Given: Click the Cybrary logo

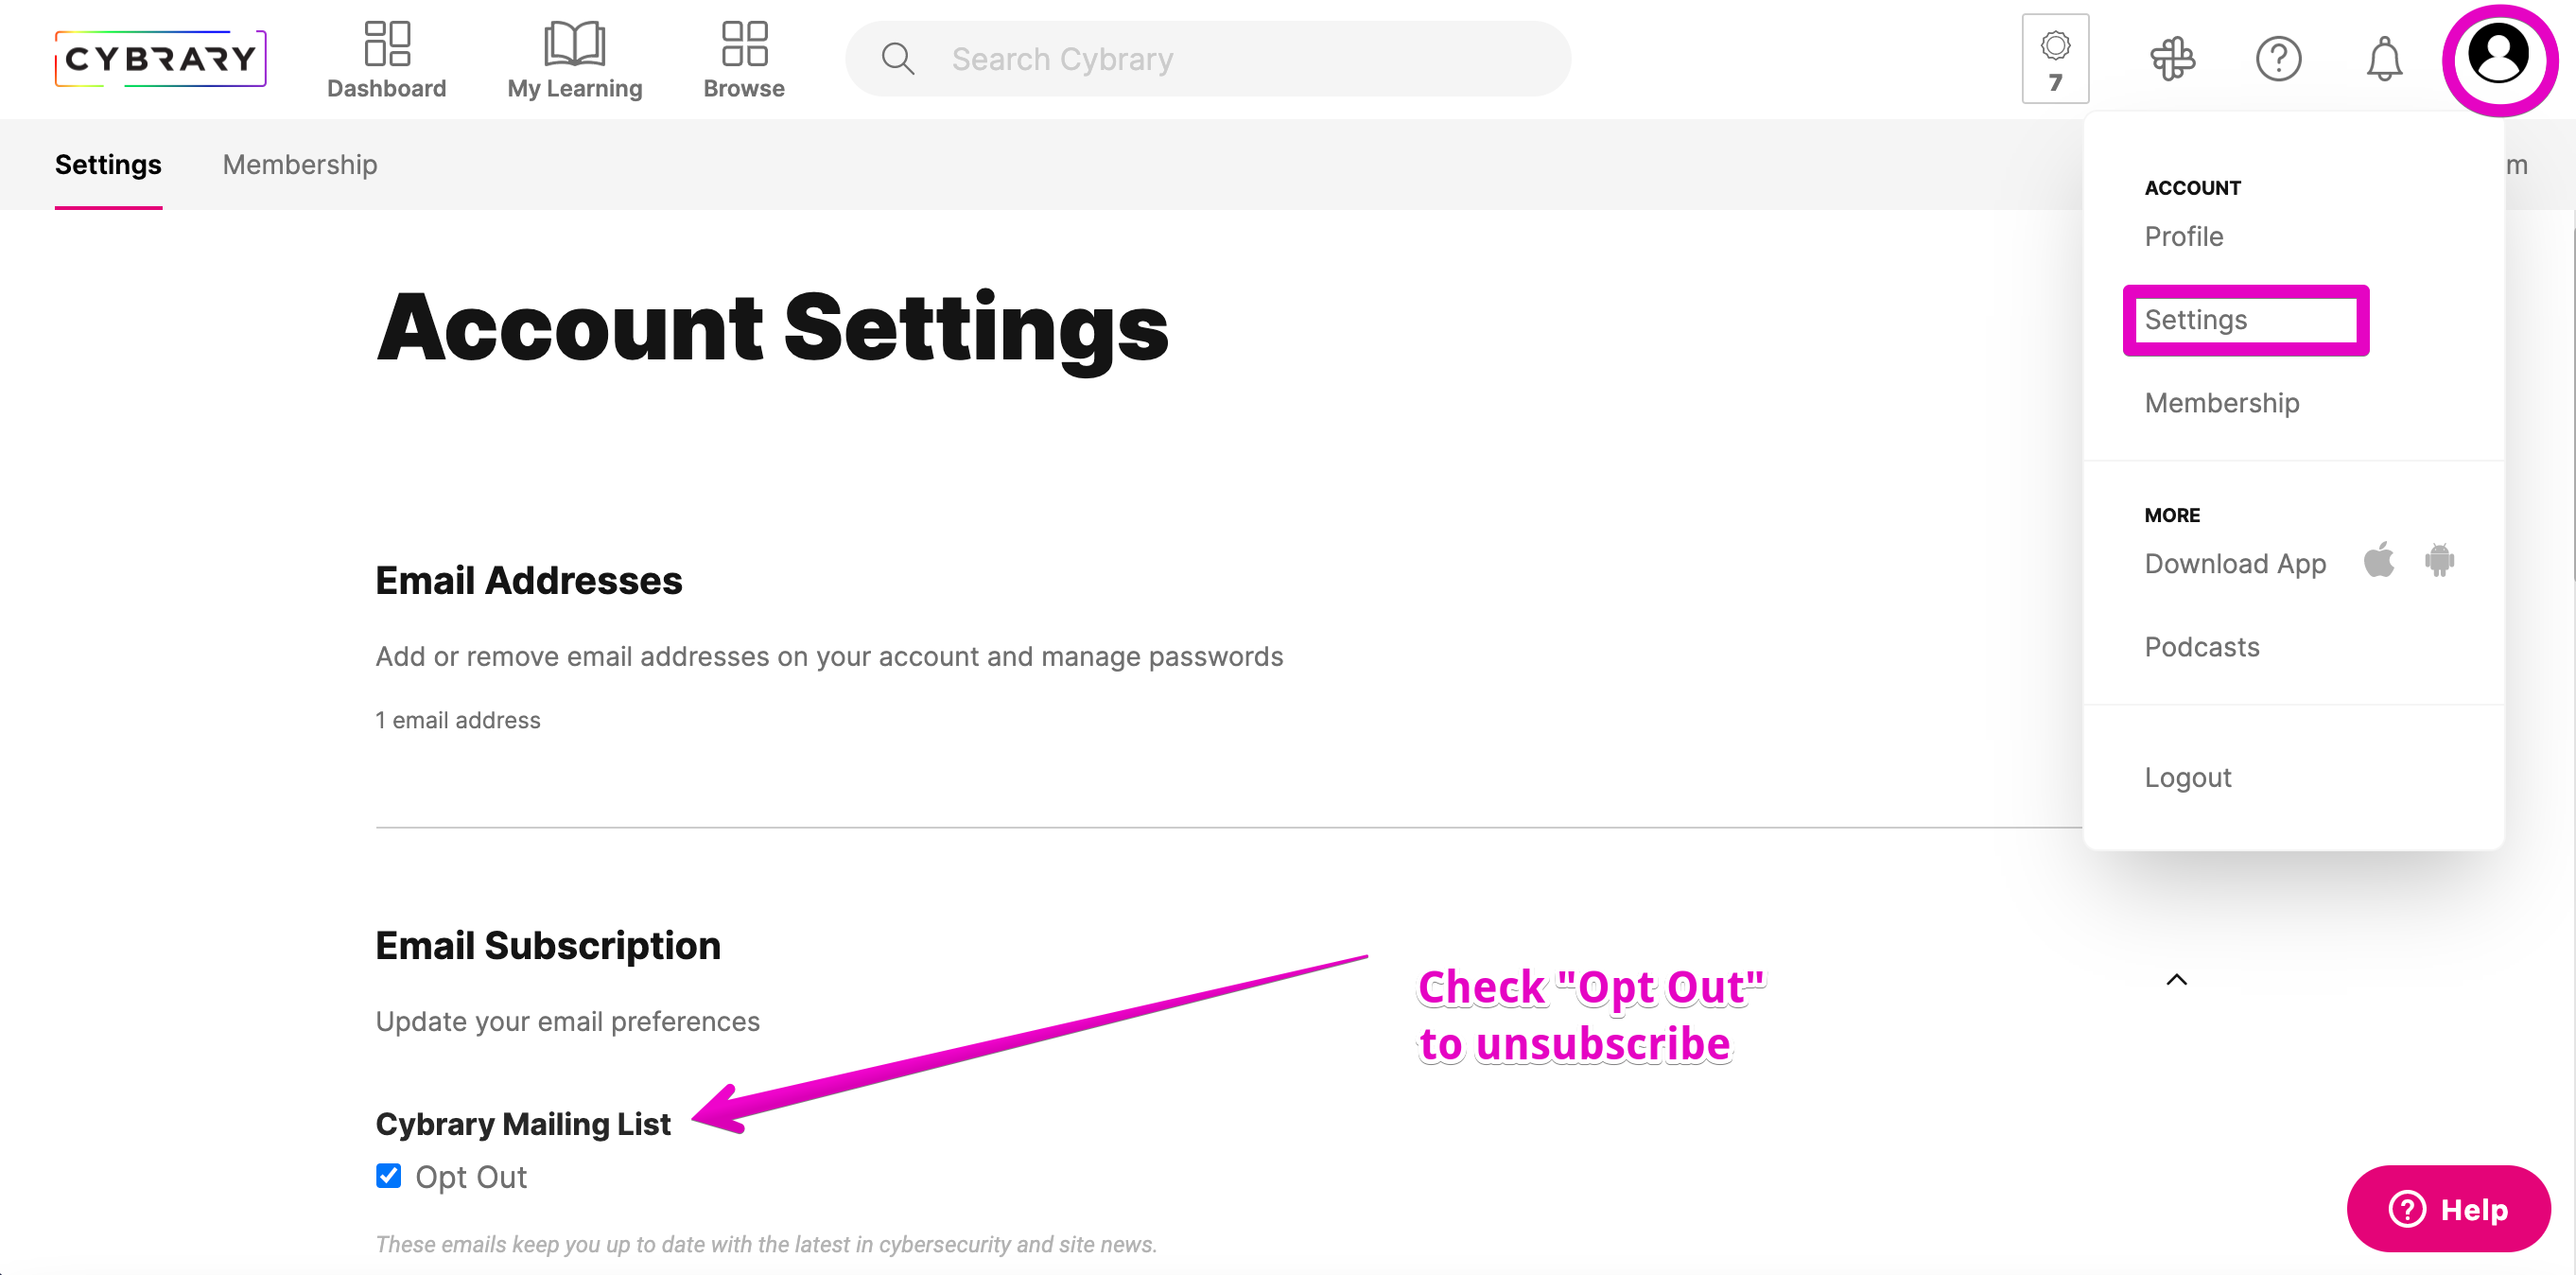Looking at the screenshot, I should (160, 59).
